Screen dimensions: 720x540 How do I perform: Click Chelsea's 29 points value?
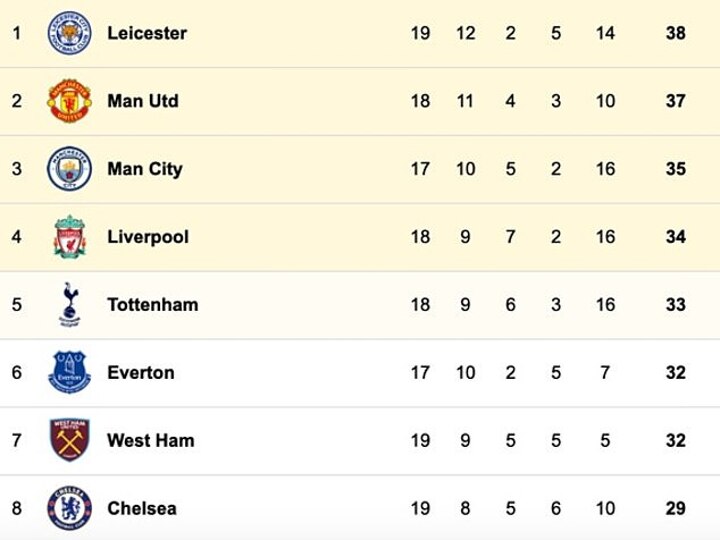[x=676, y=509]
